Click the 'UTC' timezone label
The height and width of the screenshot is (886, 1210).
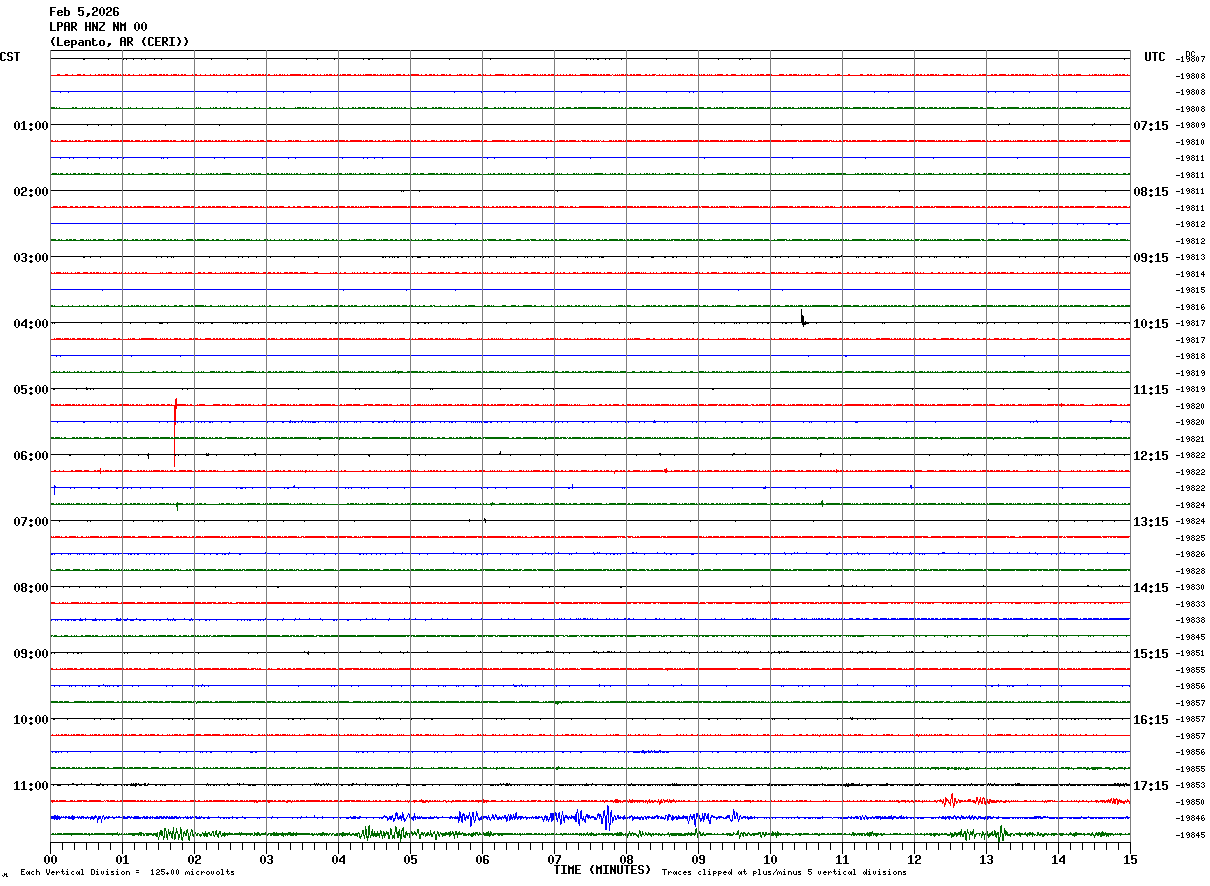(1155, 57)
